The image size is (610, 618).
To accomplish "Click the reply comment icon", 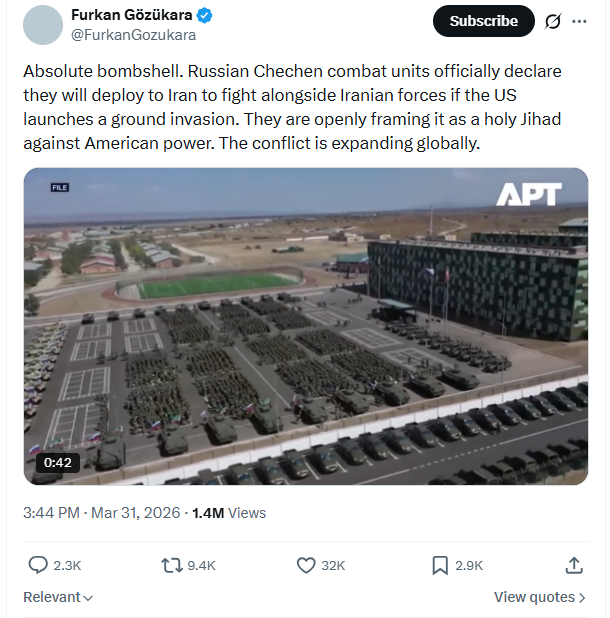I will click(x=38, y=565).
